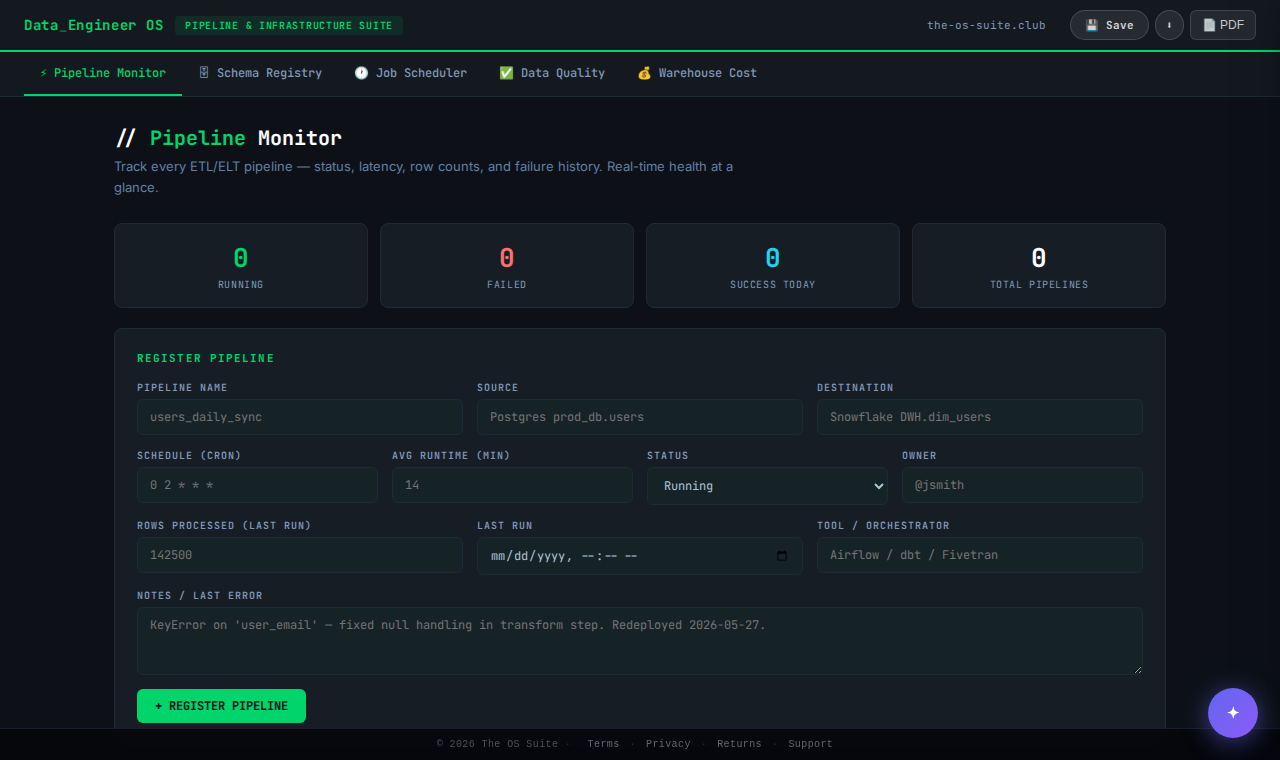Open Returns link in footer
The height and width of the screenshot is (760, 1280).
739,744
